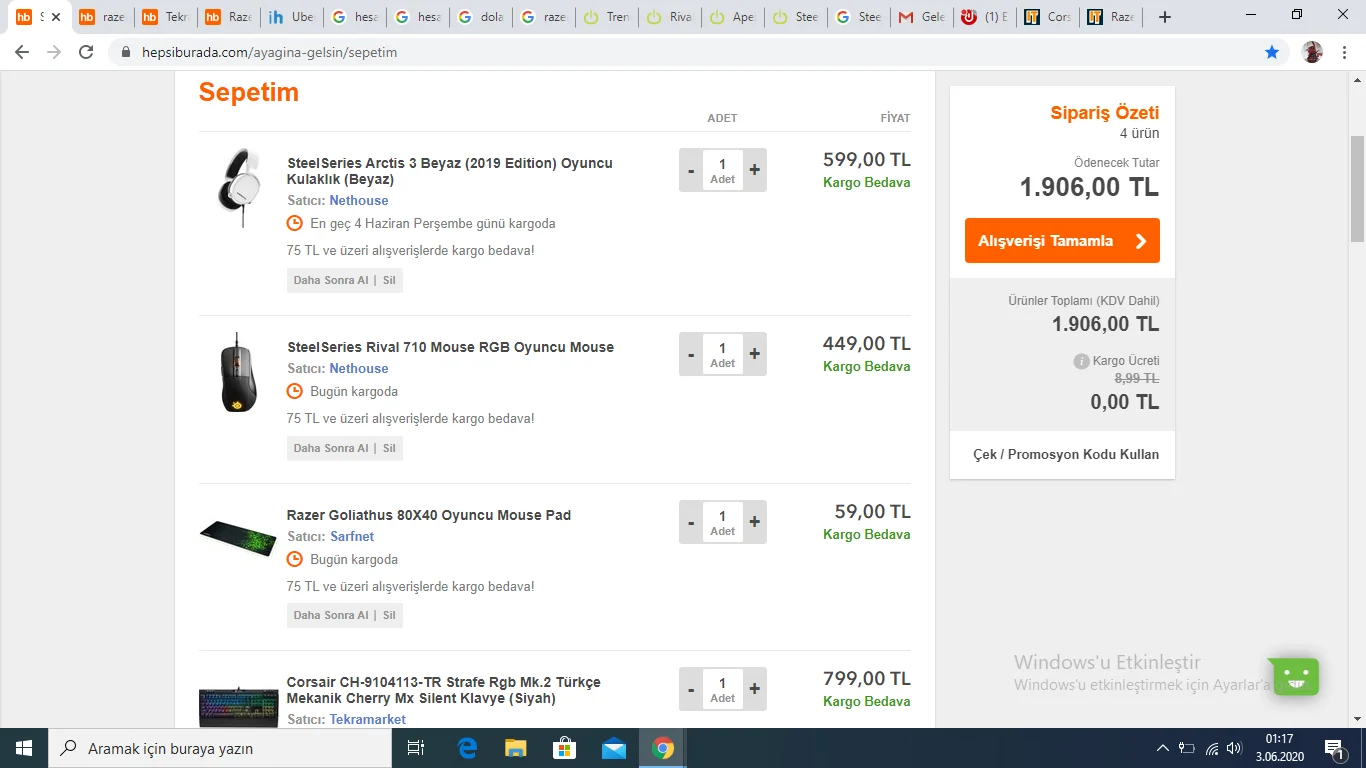Reload the hepsiburada cart page
This screenshot has height=768, width=1366.
(86, 52)
